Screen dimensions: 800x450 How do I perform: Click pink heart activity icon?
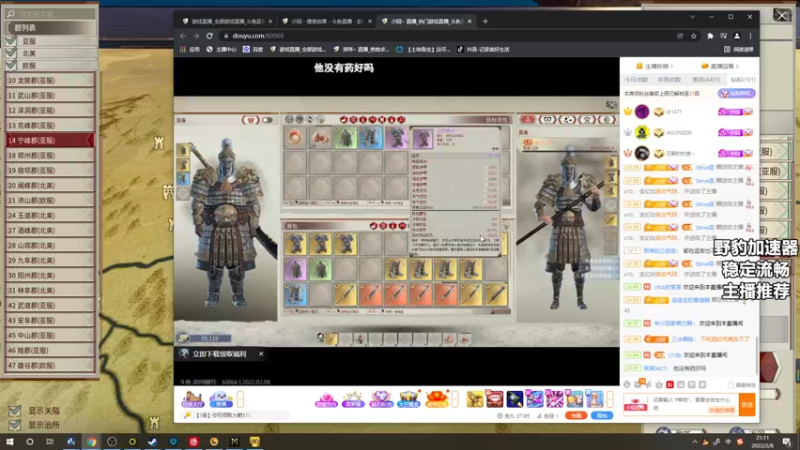(x=326, y=399)
